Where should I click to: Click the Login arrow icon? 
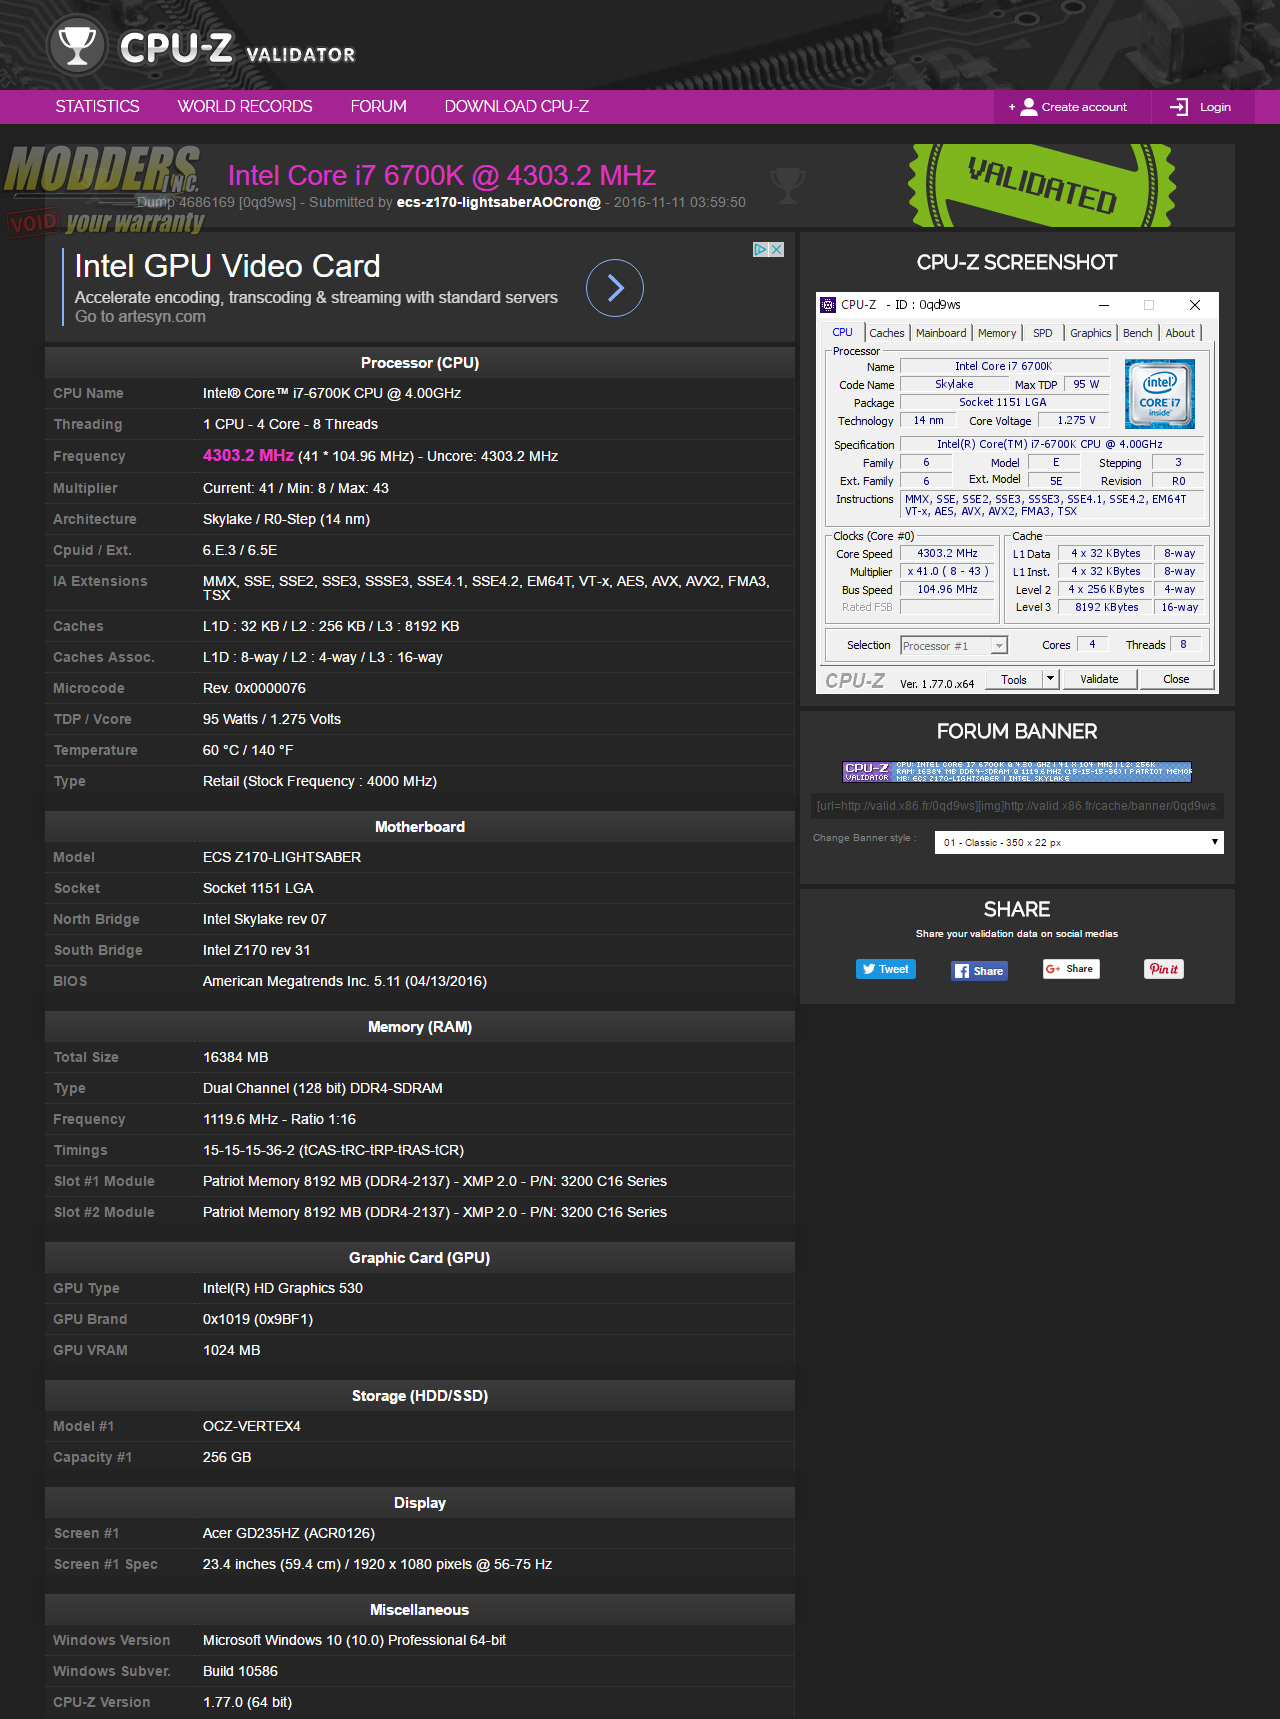[1180, 107]
